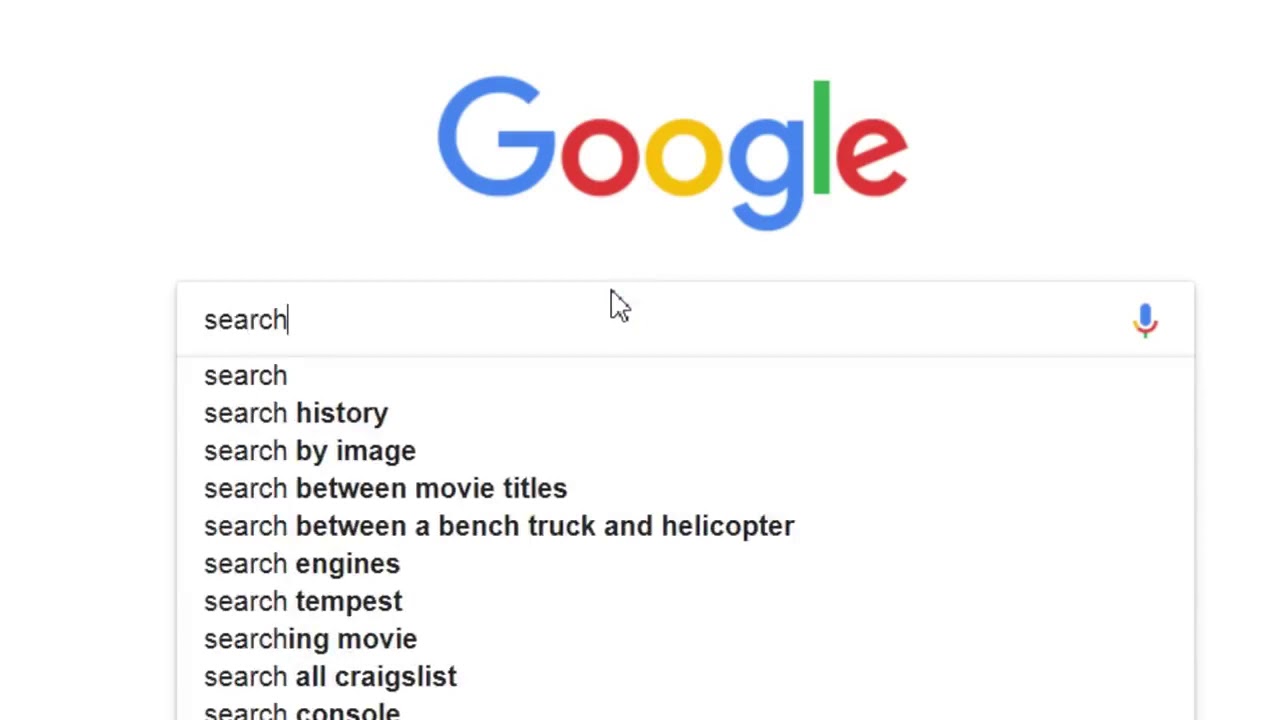Click the blue capital G in the Google logo
This screenshot has height=720, width=1280.
(x=496, y=138)
